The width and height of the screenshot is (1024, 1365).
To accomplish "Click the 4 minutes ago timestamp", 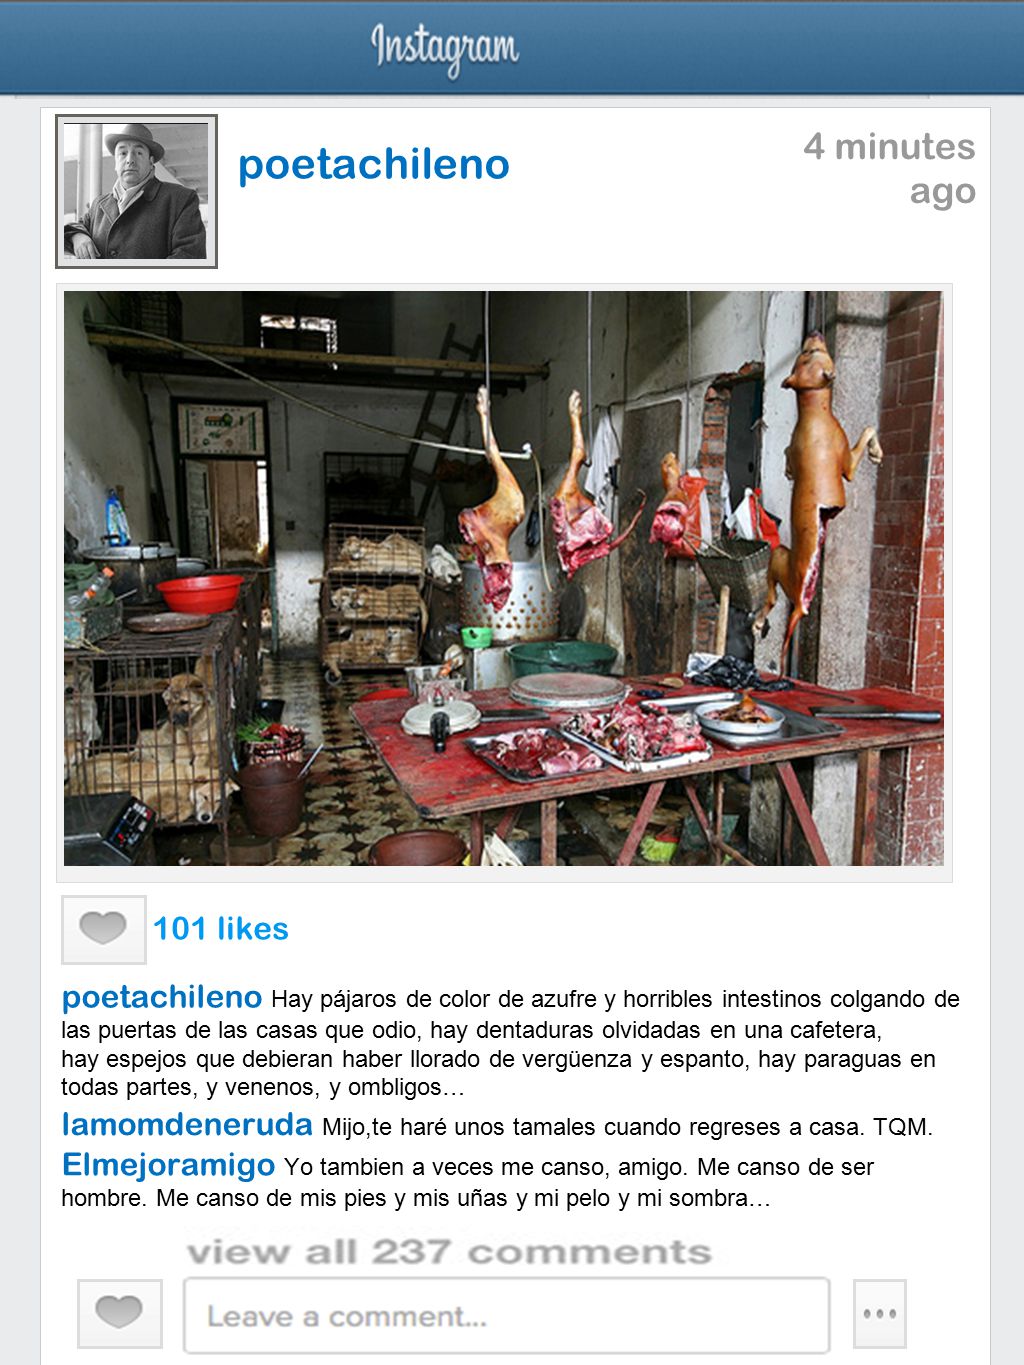I will click(x=889, y=168).
